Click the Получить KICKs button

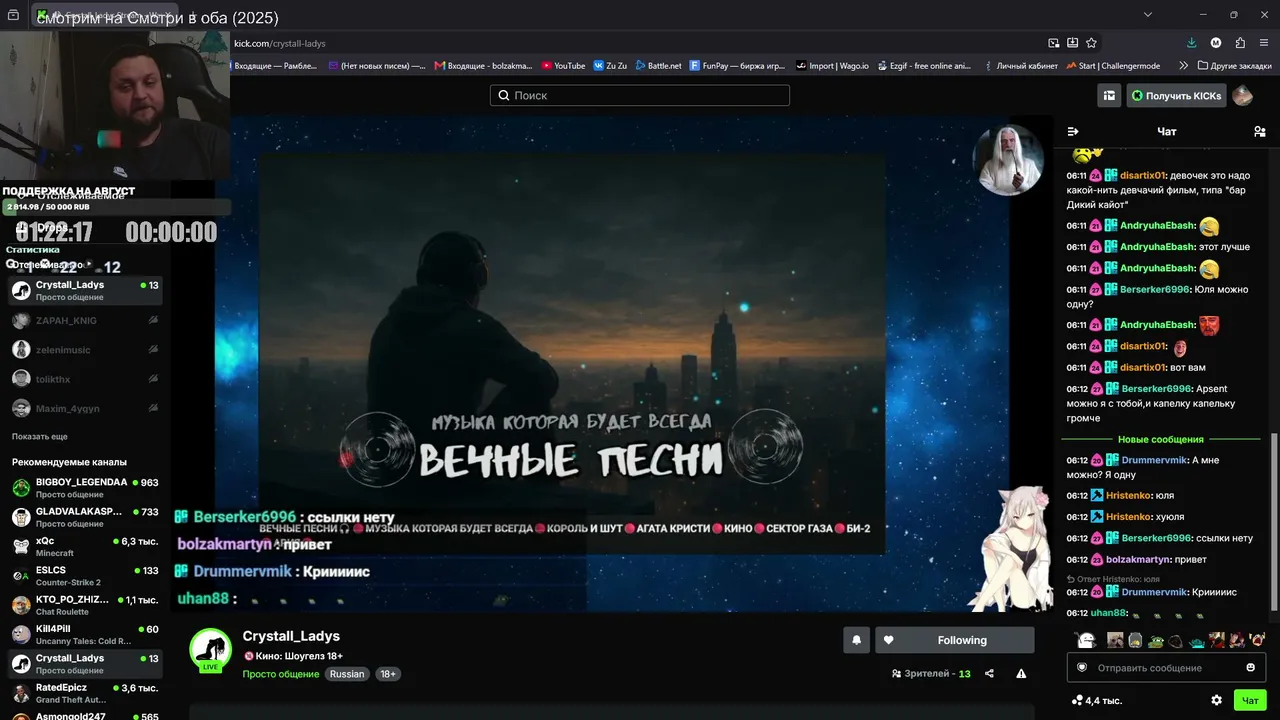point(1176,96)
